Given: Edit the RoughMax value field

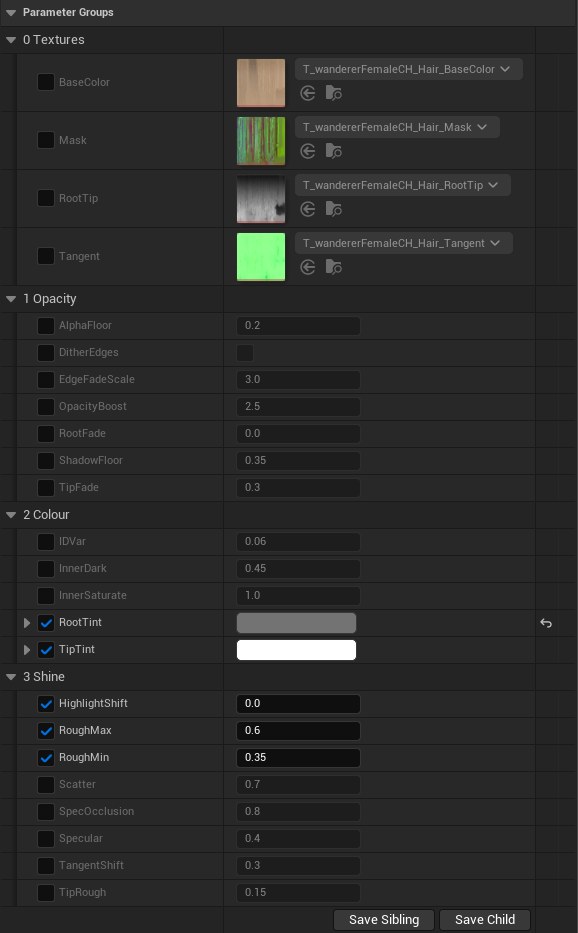Looking at the screenshot, I should tap(298, 730).
